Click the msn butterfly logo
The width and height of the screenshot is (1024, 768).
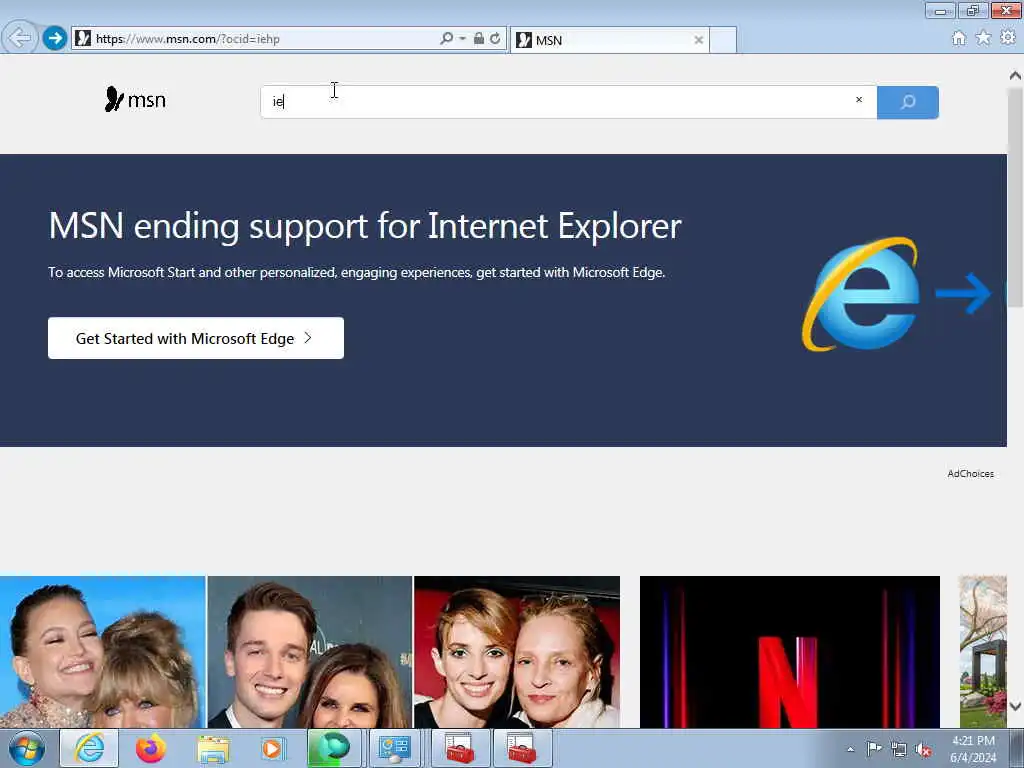click(x=135, y=99)
